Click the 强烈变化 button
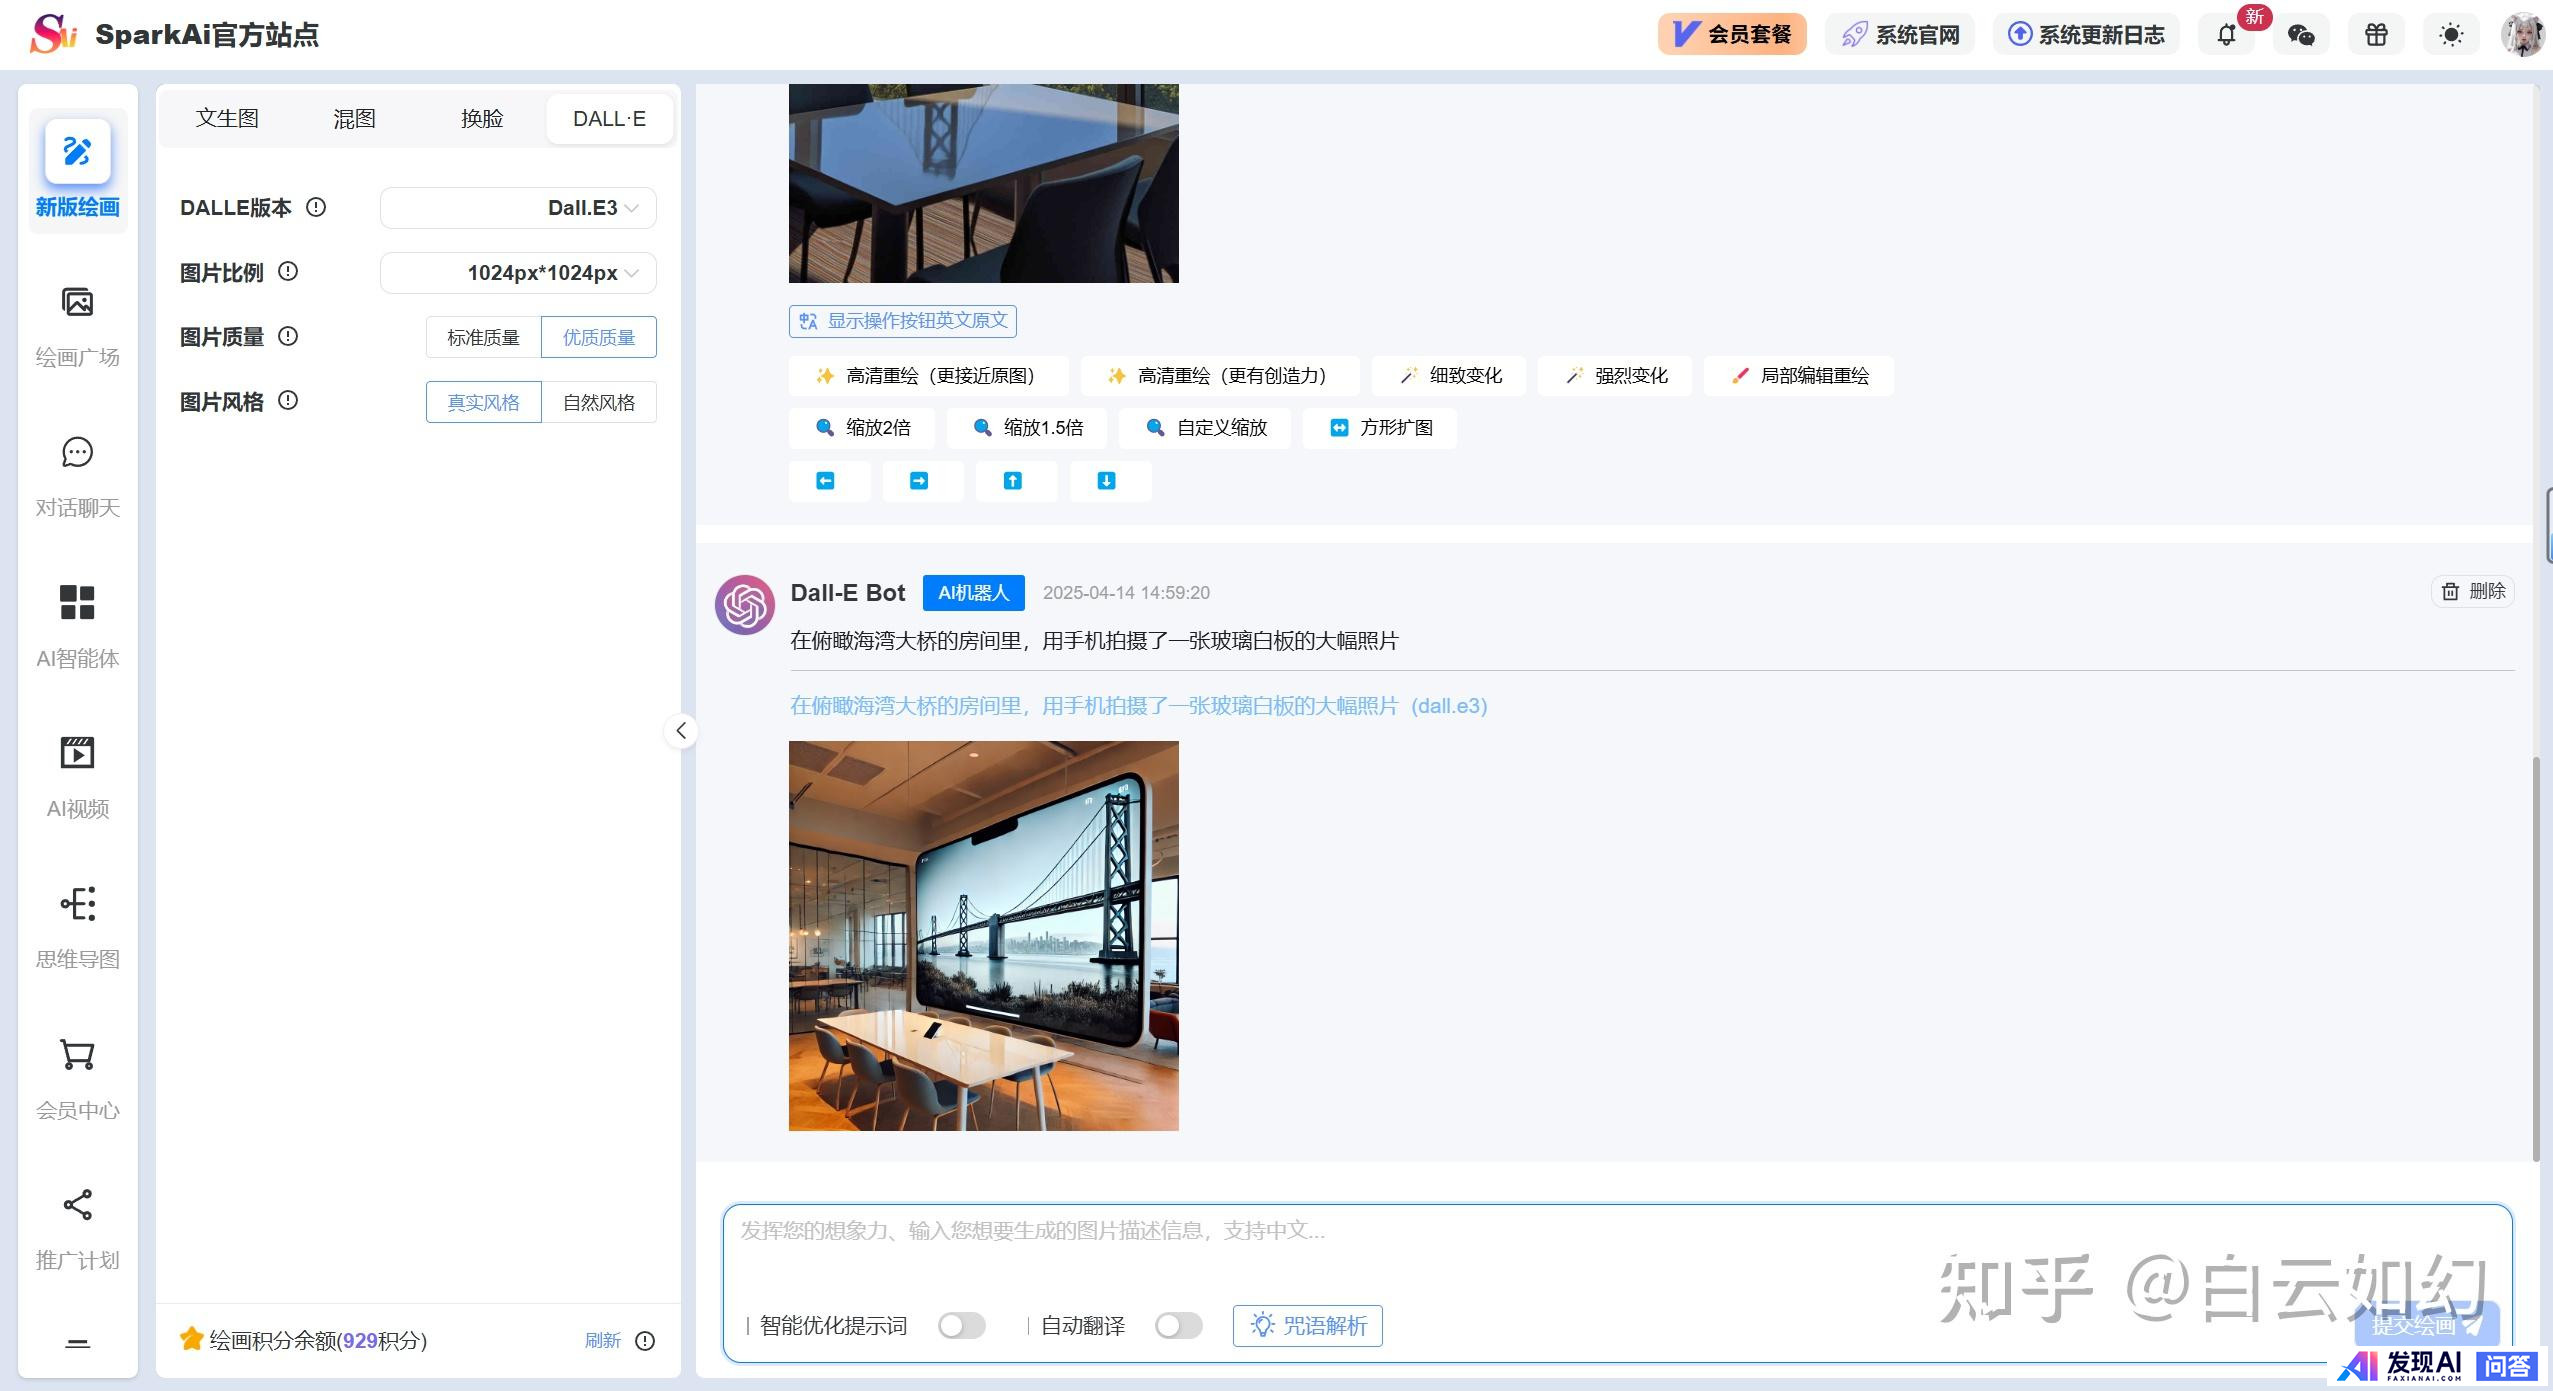 point(1615,376)
